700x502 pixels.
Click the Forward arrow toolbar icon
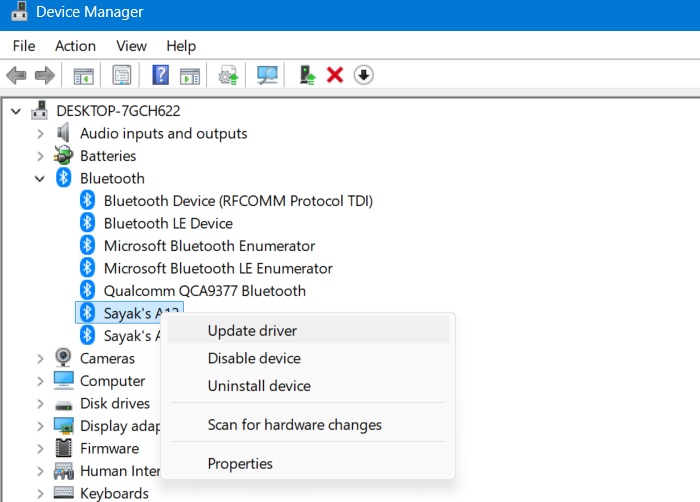coord(45,75)
